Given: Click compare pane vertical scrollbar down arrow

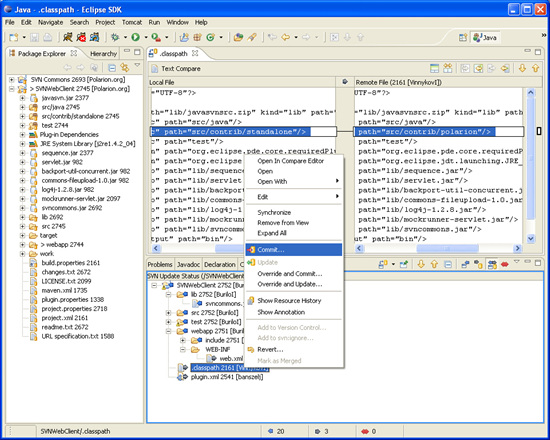Looking at the screenshot, I should pyautogui.click(x=530, y=239).
